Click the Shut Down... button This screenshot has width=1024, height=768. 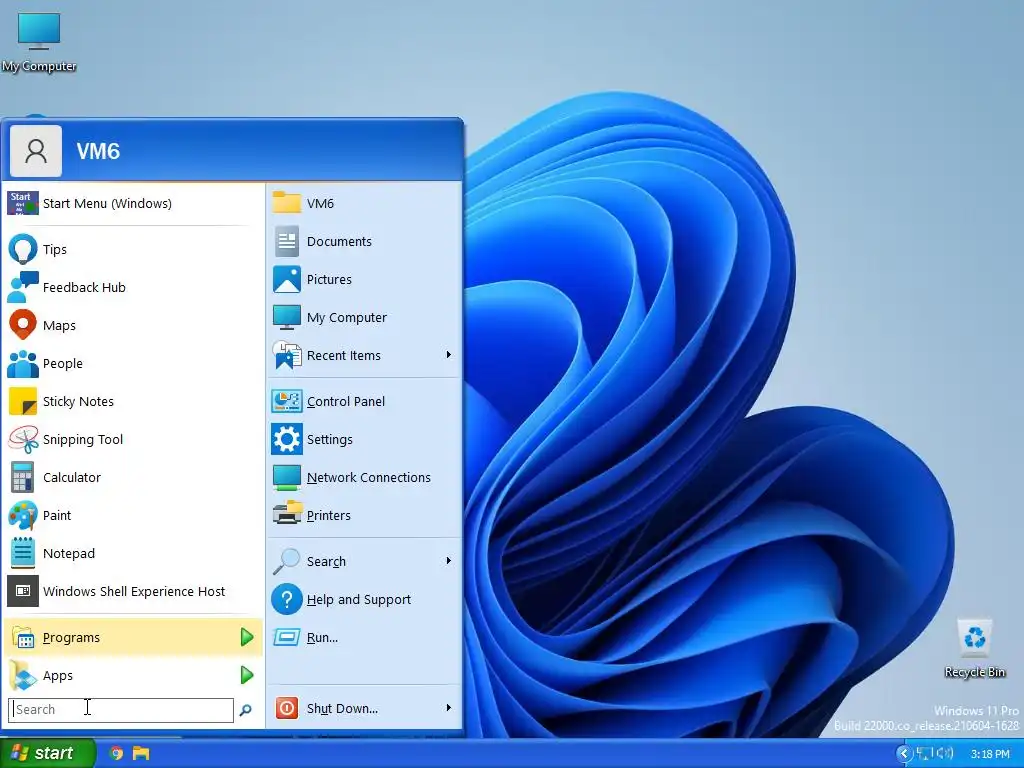click(x=364, y=708)
